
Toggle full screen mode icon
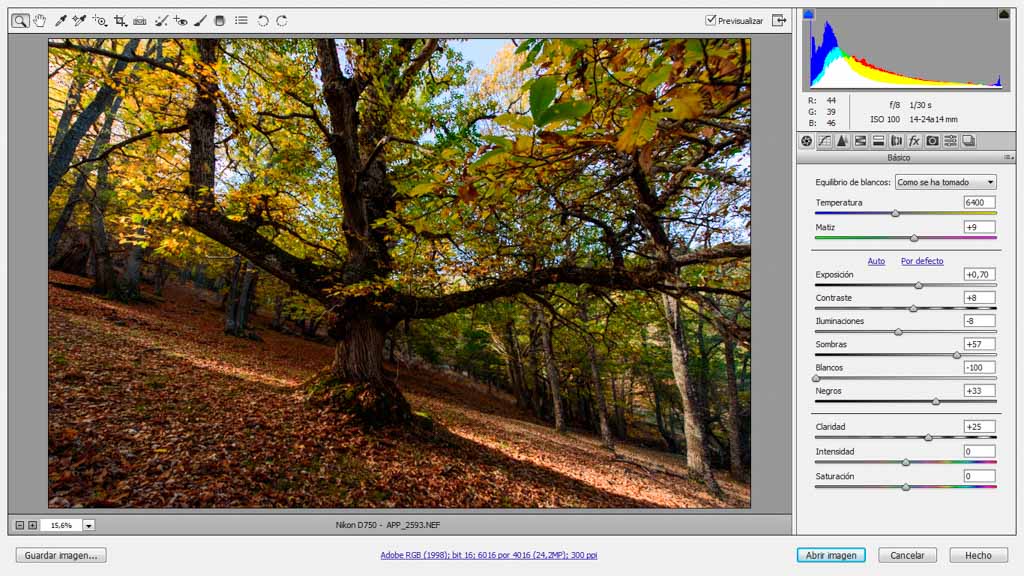pyautogui.click(x=779, y=20)
